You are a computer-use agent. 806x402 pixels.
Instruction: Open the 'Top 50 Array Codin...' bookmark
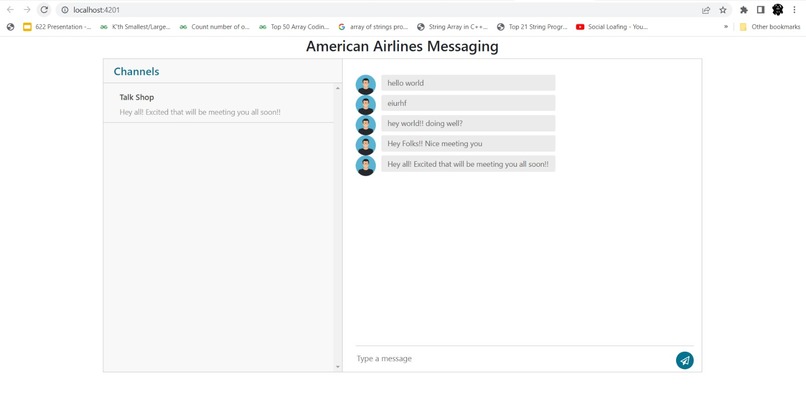point(295,27)
